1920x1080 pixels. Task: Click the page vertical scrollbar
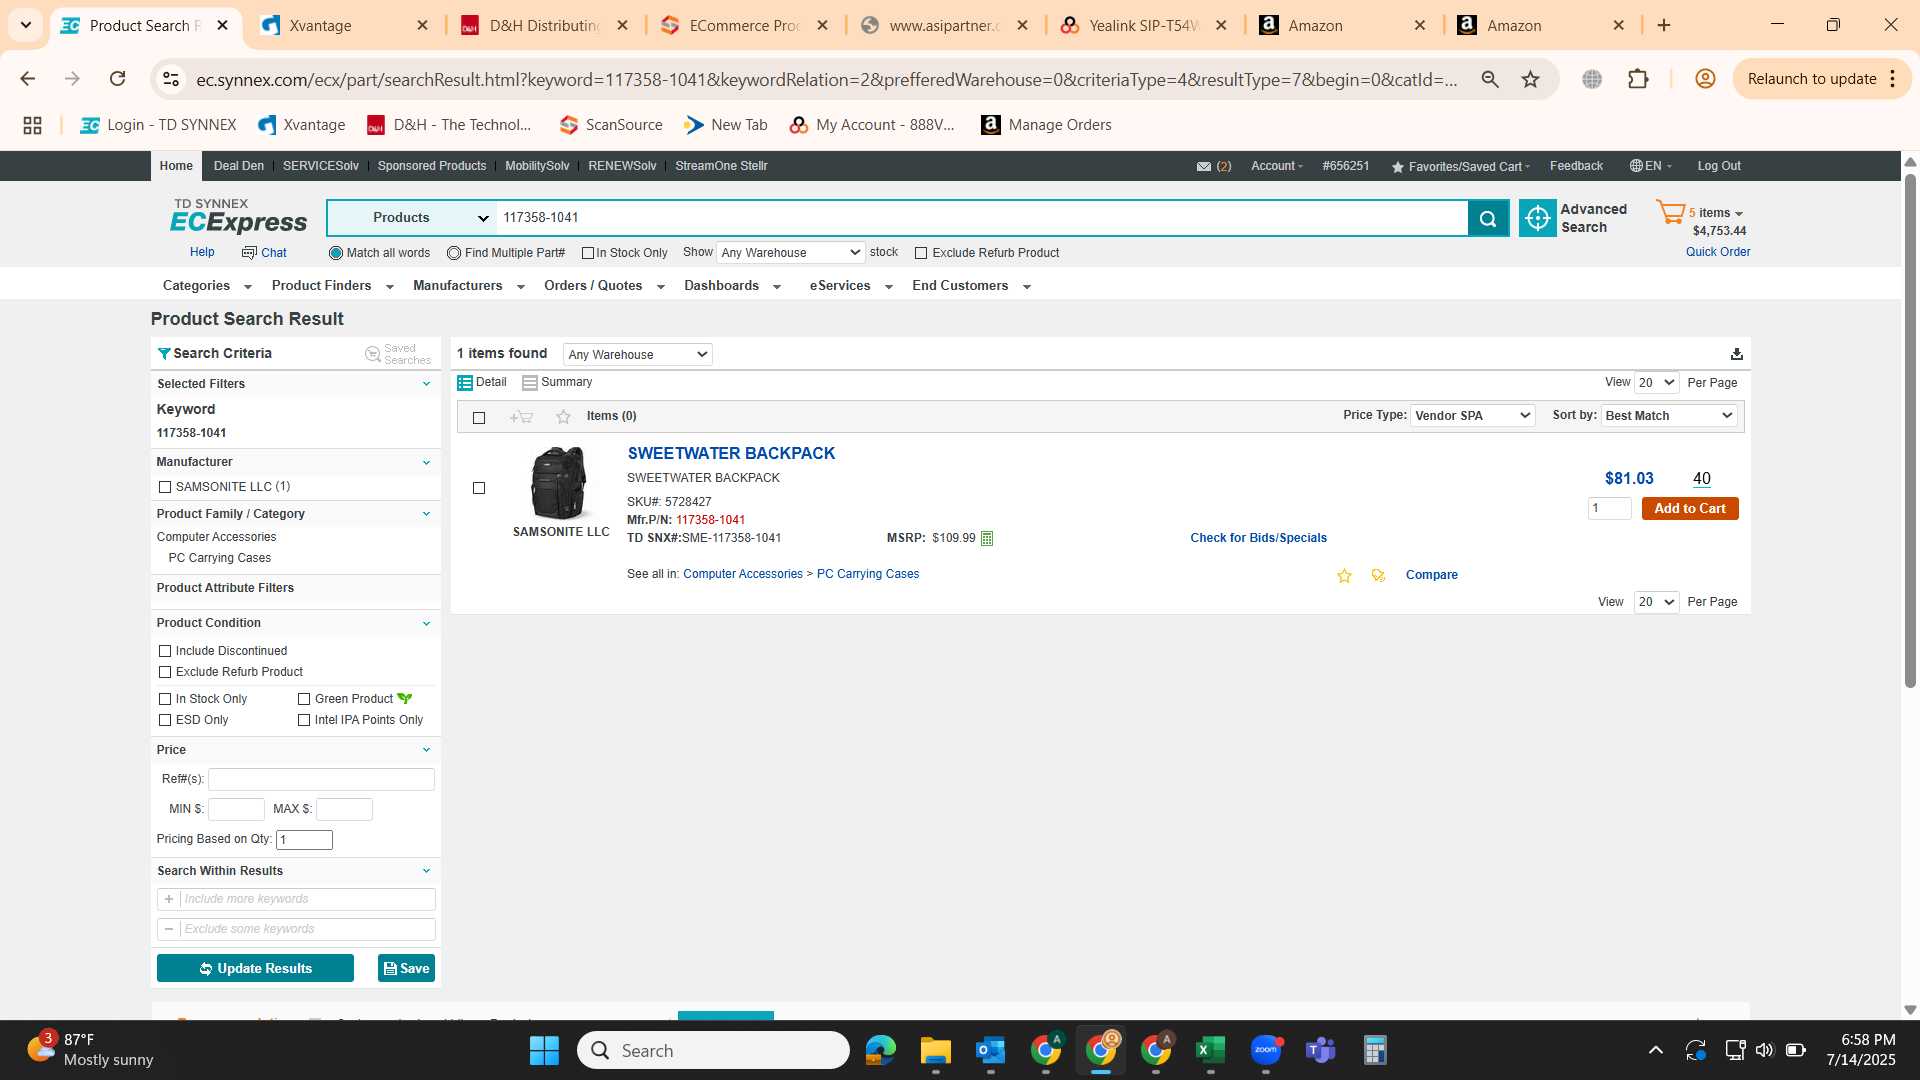pos(1910,430)
